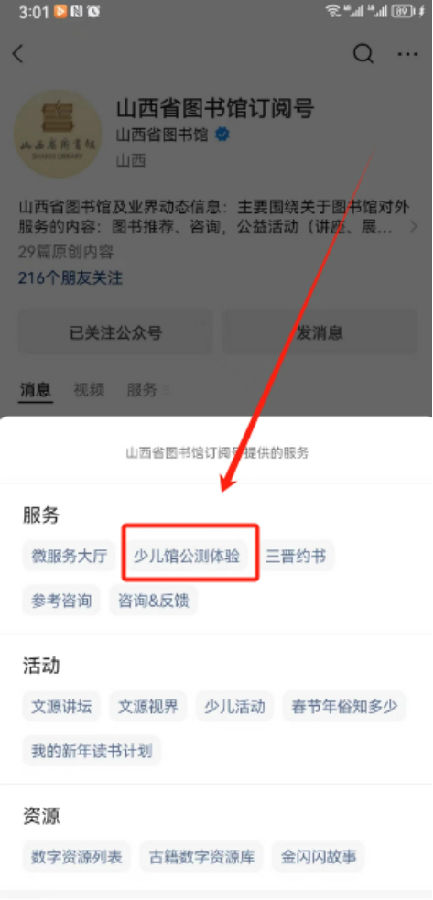Tap the Shanxi Library avatar logo

coord(57,134)
